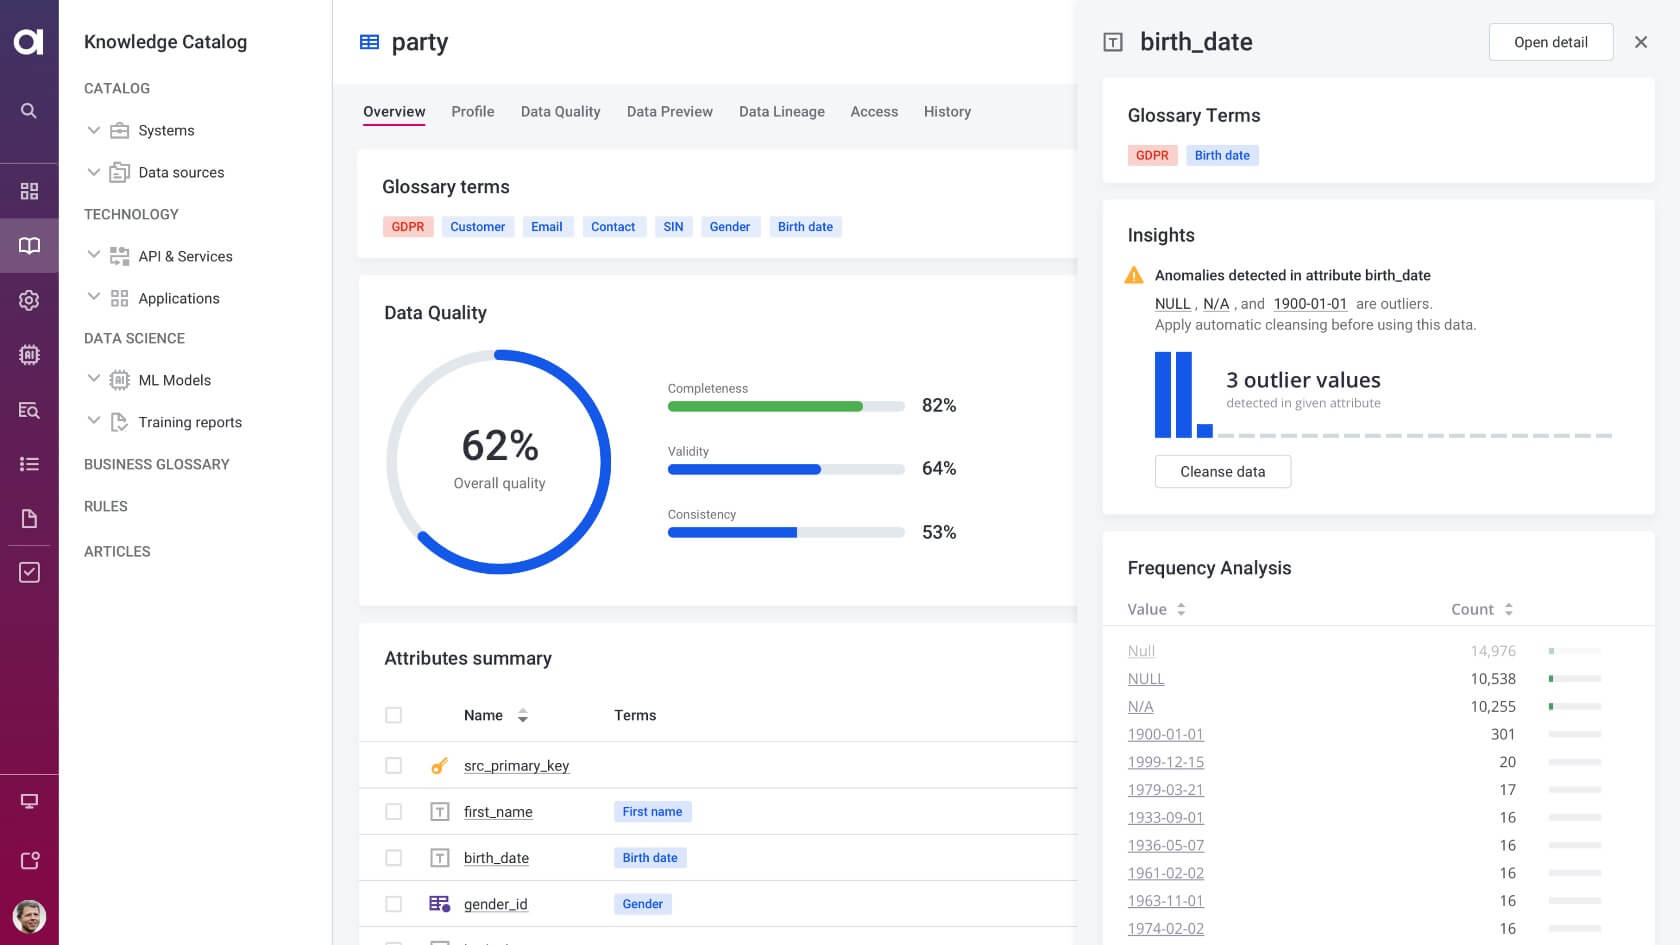Click the key icon next to src_primary_key
The height and width of the screenshot is (945, 1680).
[440, 765]
